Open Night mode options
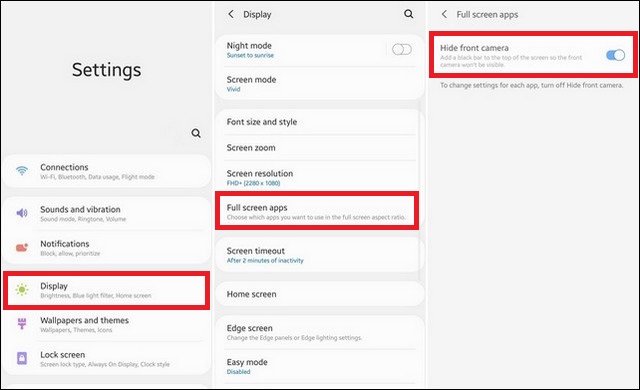The image size is (640, 390). pyautogui.click(x=302, y=50)
